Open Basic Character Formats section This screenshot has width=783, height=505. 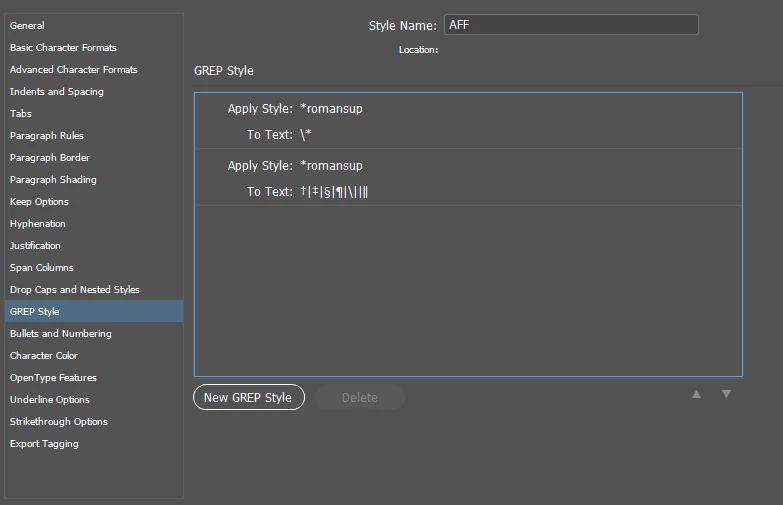click(94, 47)
